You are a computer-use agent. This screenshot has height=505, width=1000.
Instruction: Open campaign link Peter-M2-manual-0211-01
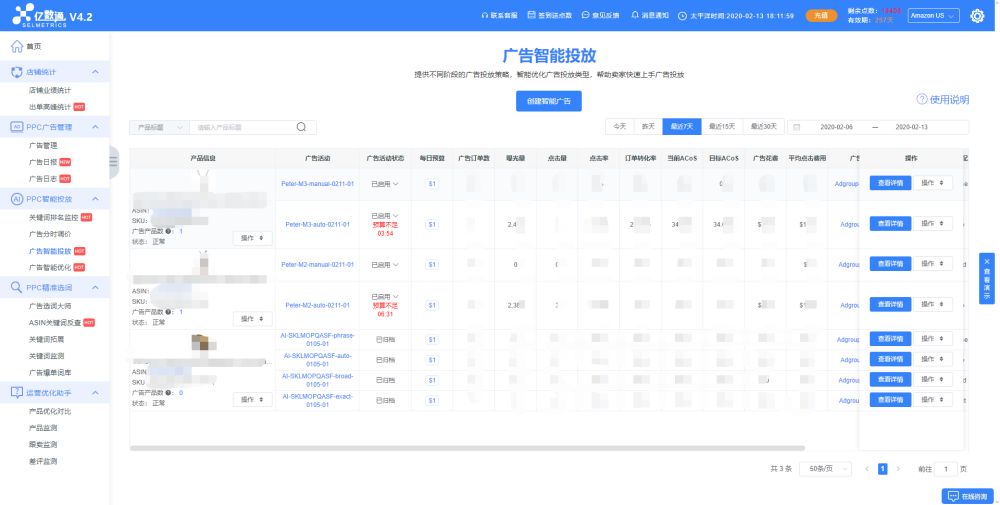[318, 265]
